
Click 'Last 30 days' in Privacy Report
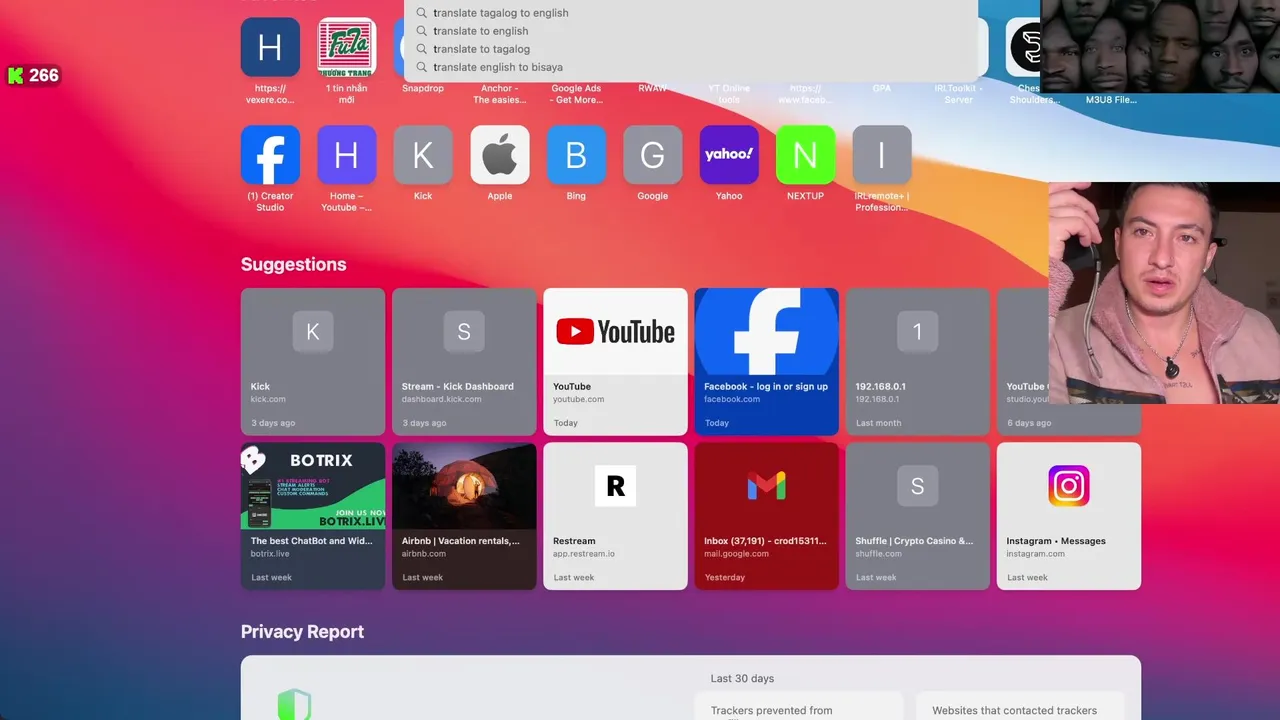click(742, 678)
